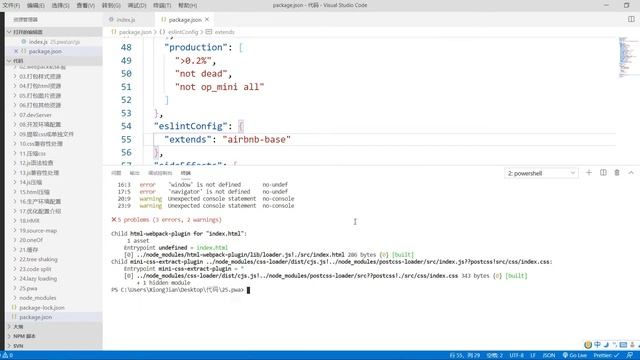Expand the SVN section
This screenshot has height=360, width=640.
[x=53, y=346]
